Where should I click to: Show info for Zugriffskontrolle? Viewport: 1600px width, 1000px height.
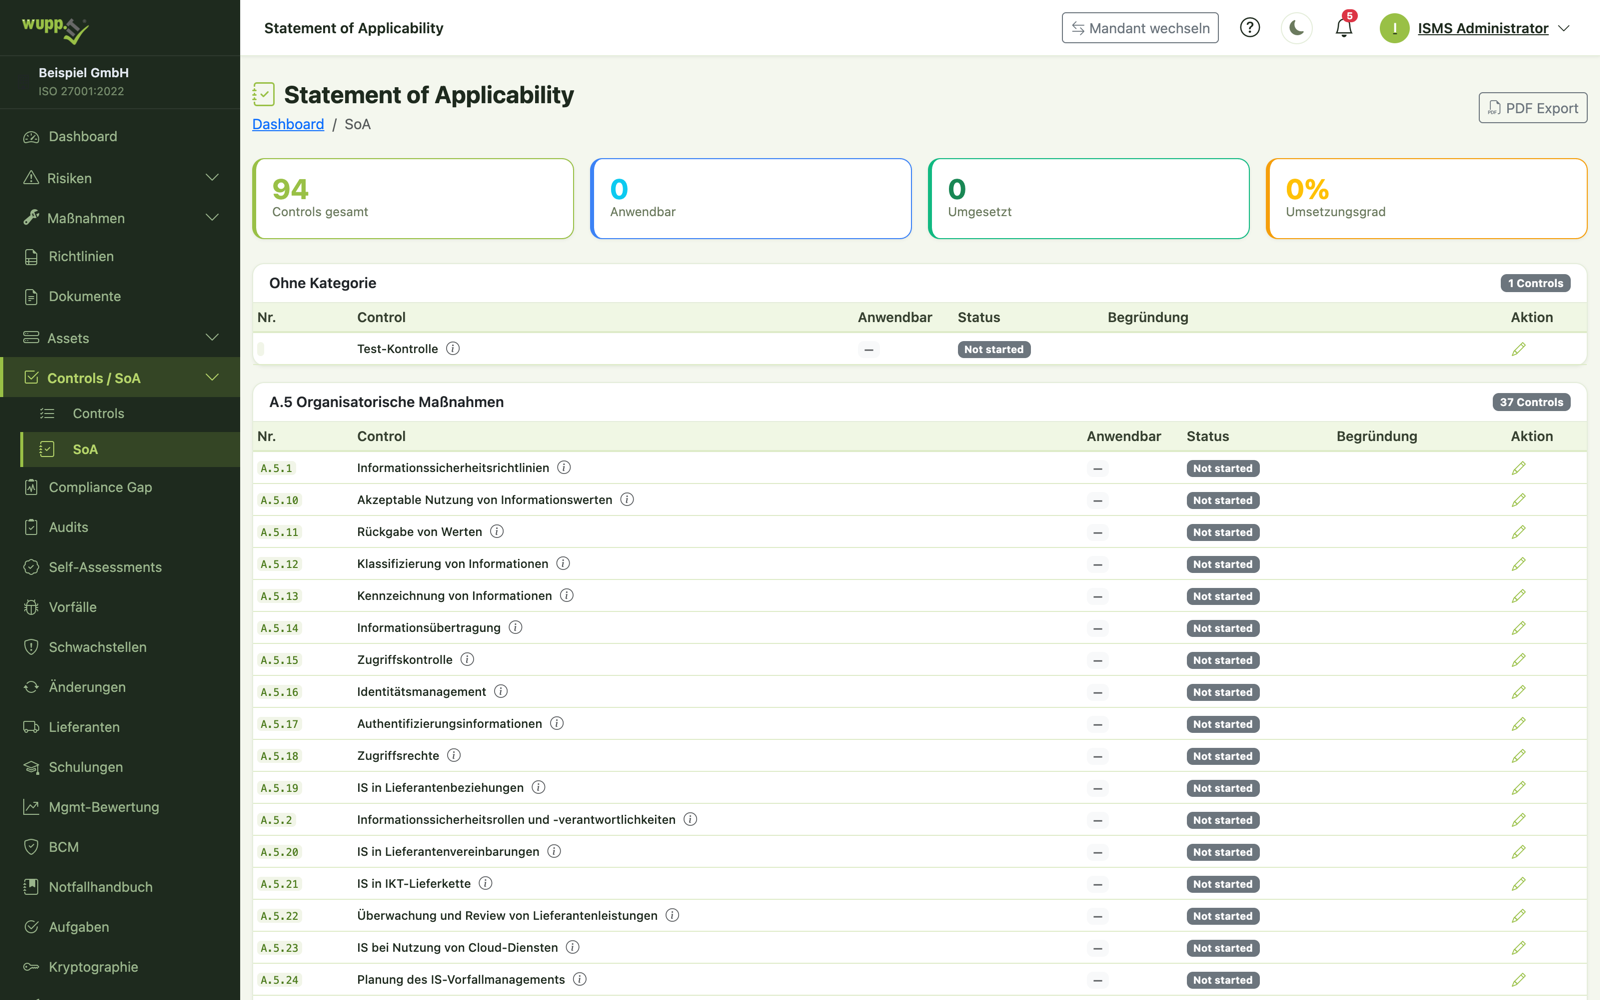(x=467, y=660)
